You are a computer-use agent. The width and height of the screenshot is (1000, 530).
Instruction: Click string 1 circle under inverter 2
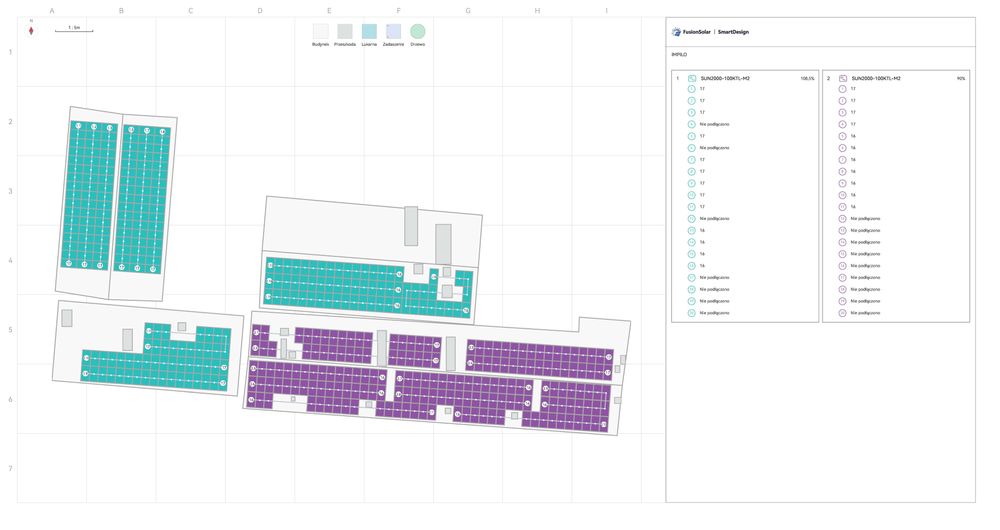click(x=842, y=89)
